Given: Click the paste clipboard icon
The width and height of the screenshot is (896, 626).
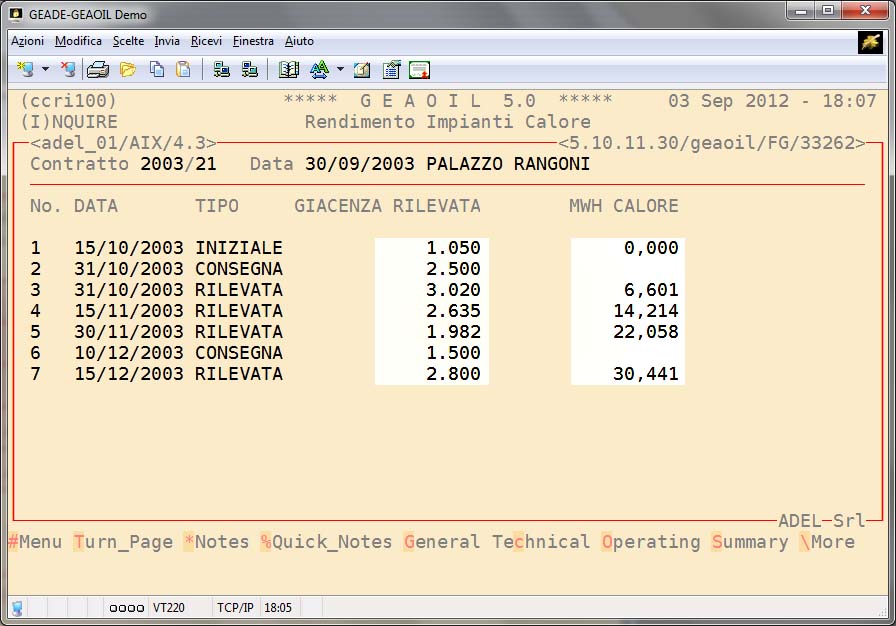Looking at the screenshot, I should click(x=183, y=69).
